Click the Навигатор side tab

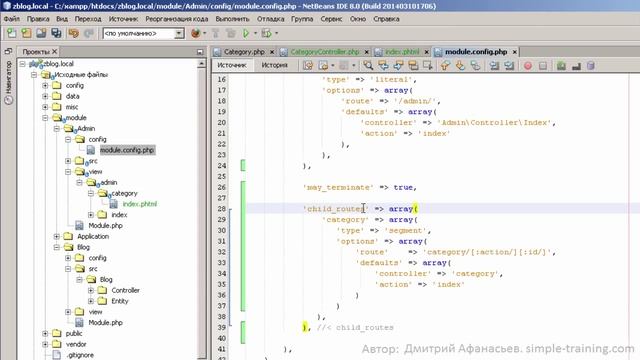[x=9, y=82]
